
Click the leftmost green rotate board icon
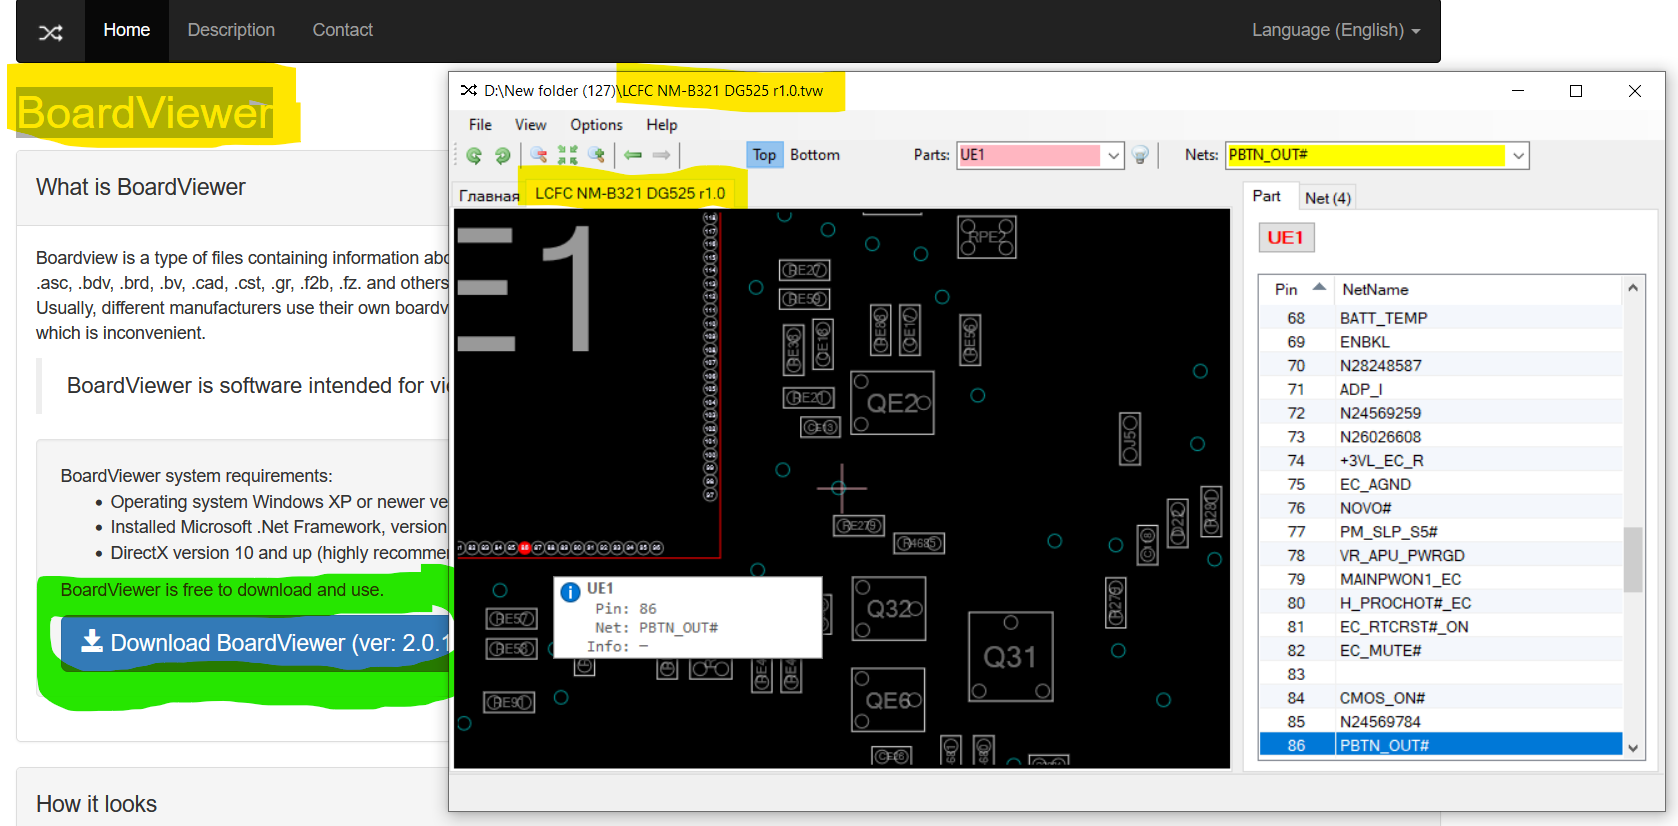pyautogui.click(x=474, y=155)
